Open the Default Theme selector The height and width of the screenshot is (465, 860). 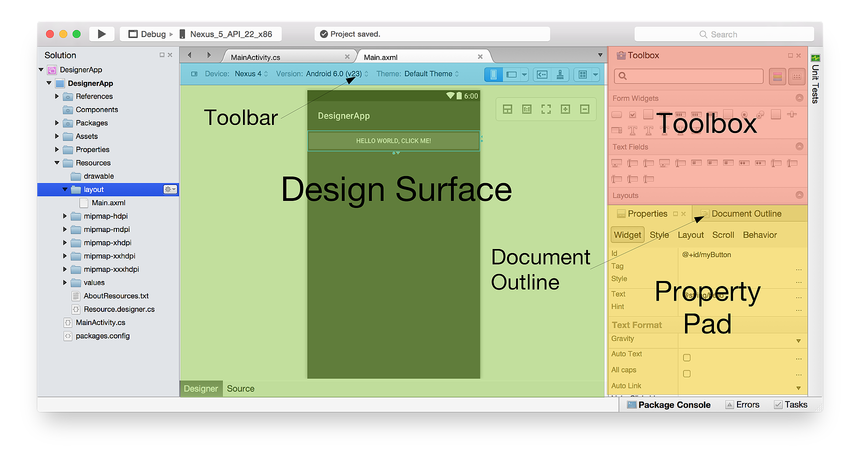[x=432, y=74]
